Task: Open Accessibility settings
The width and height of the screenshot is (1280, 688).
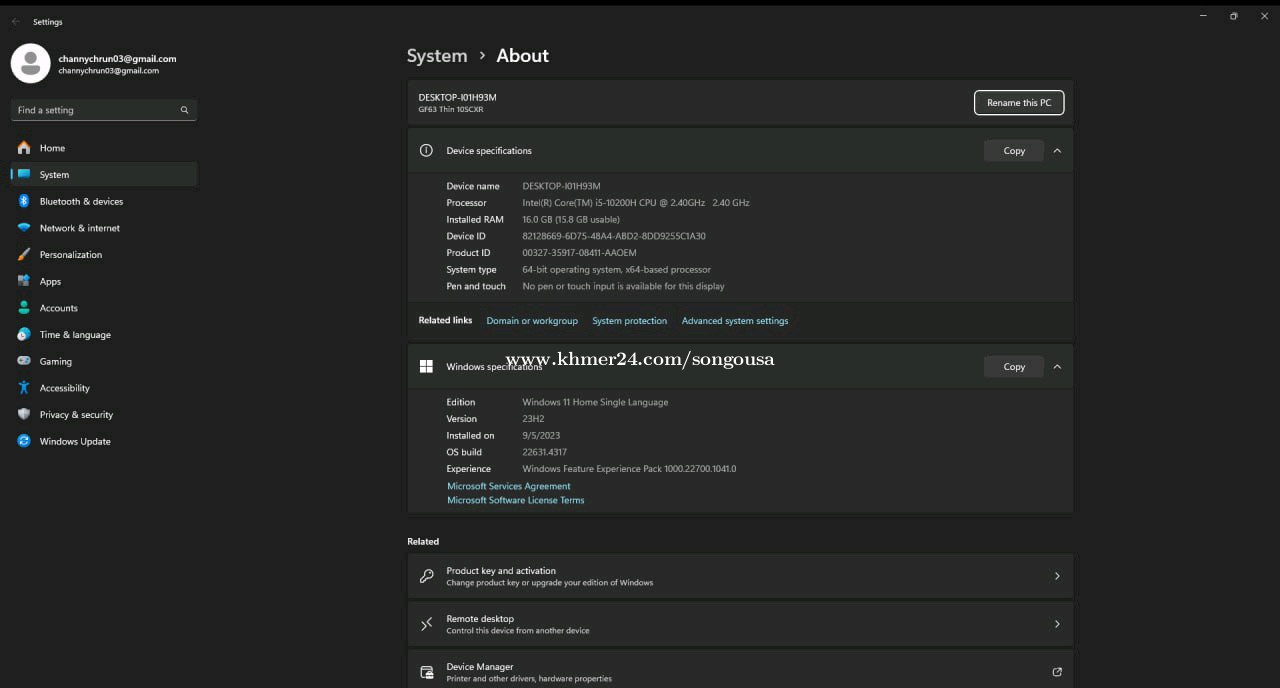Action: coord(104,388)
